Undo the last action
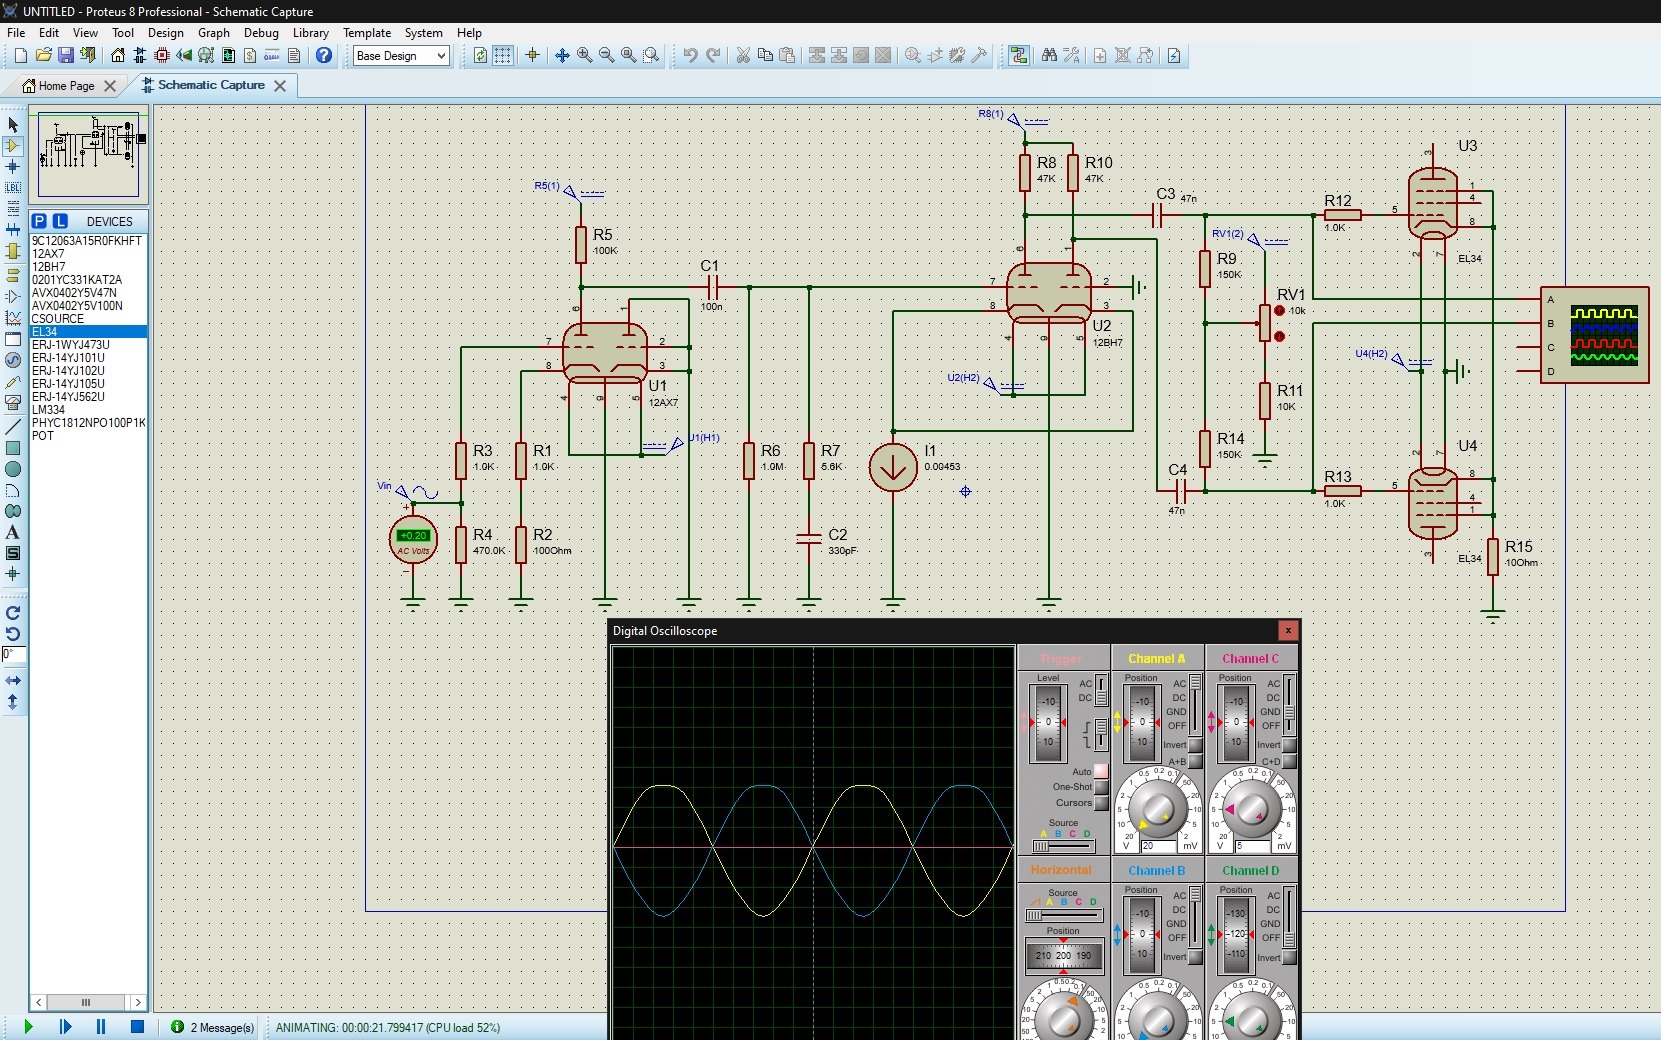1661x1040 pixels. click(x=690, y=56)
